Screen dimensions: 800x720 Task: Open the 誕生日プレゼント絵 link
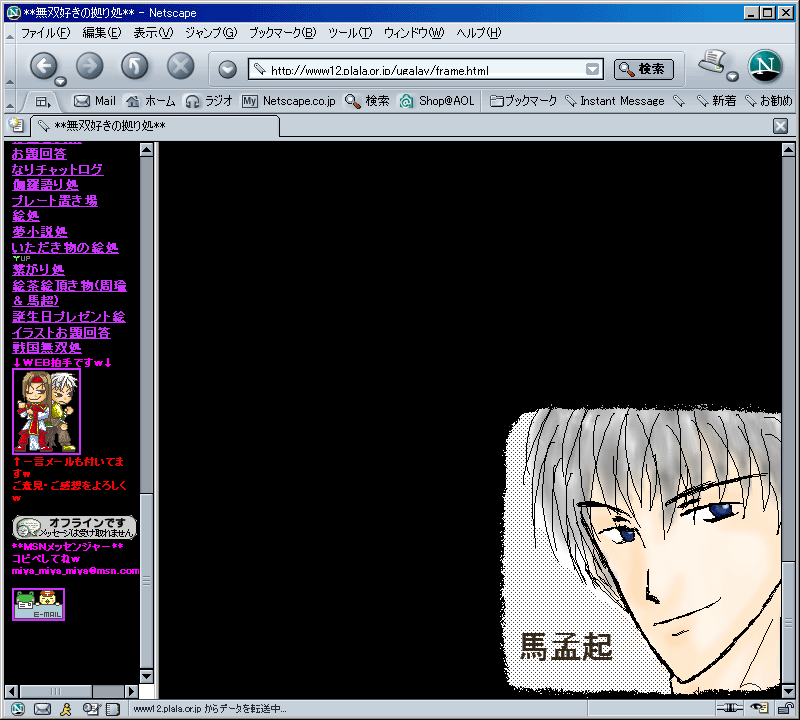69,316
